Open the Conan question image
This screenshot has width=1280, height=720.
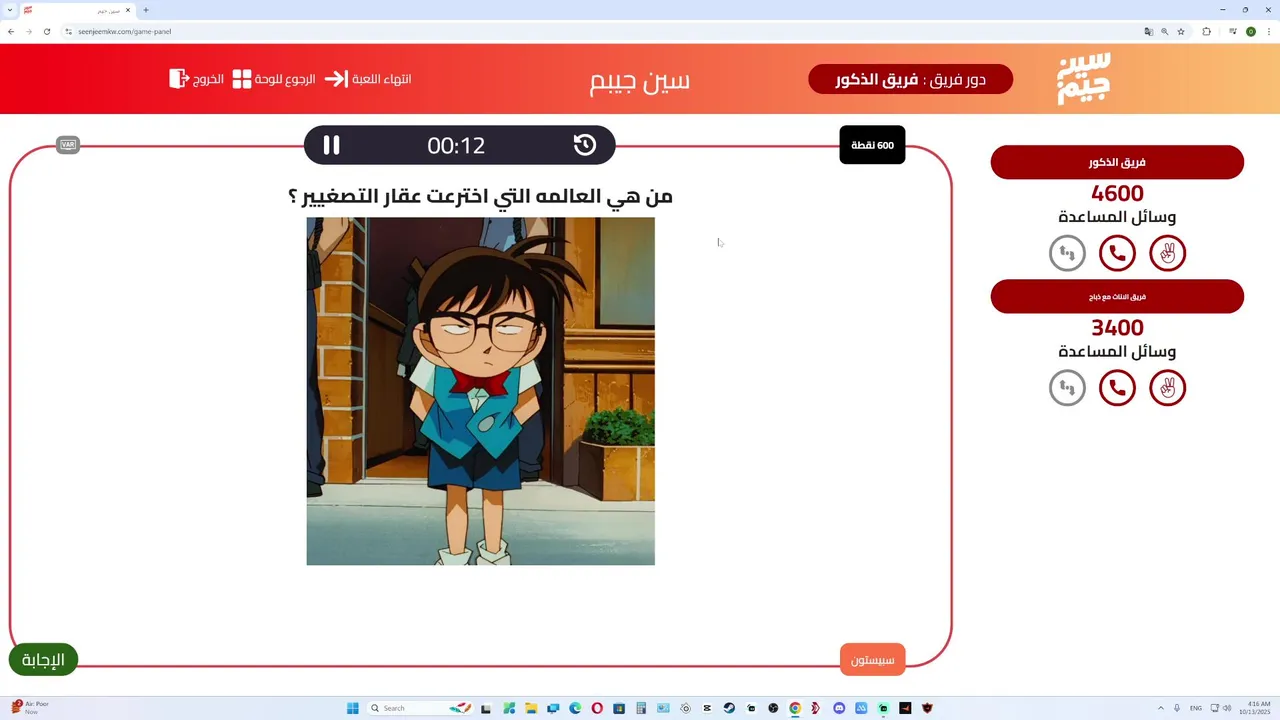click(480, 391)
